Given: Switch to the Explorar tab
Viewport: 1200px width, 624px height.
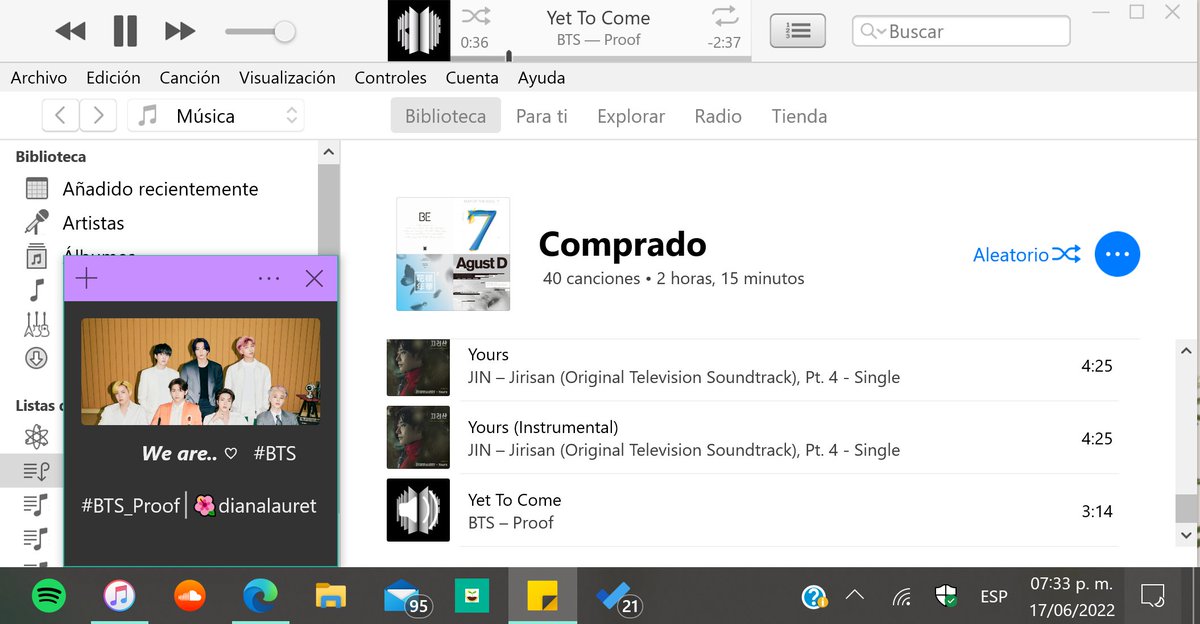Looking at the screenshot, I should (x=631, y=116).
